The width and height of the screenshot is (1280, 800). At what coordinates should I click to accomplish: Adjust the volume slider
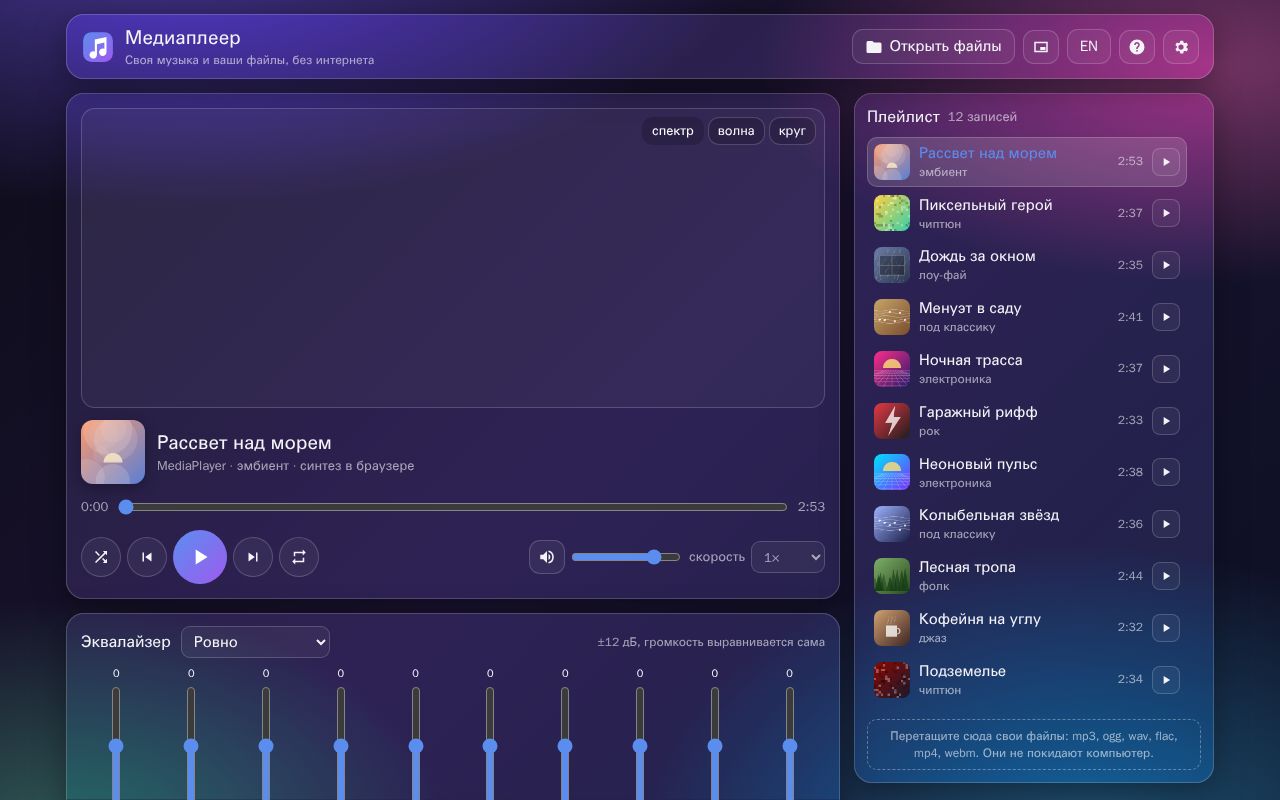coord(626,557)
